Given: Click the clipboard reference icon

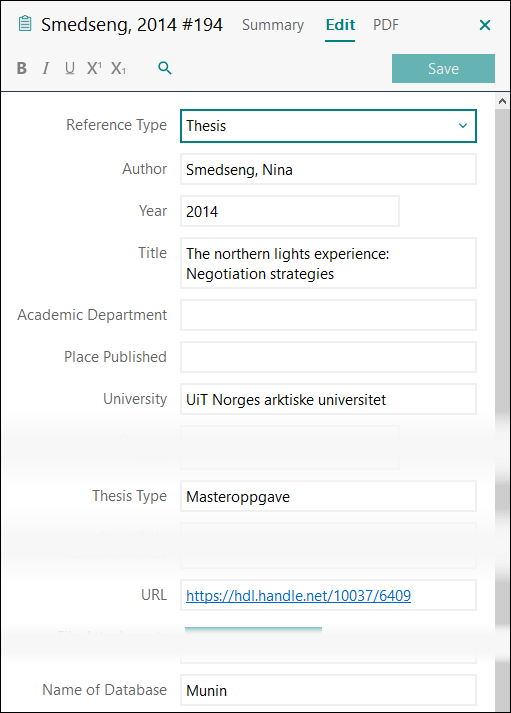Looking at the screenshot, I should [x=25, y=24].
